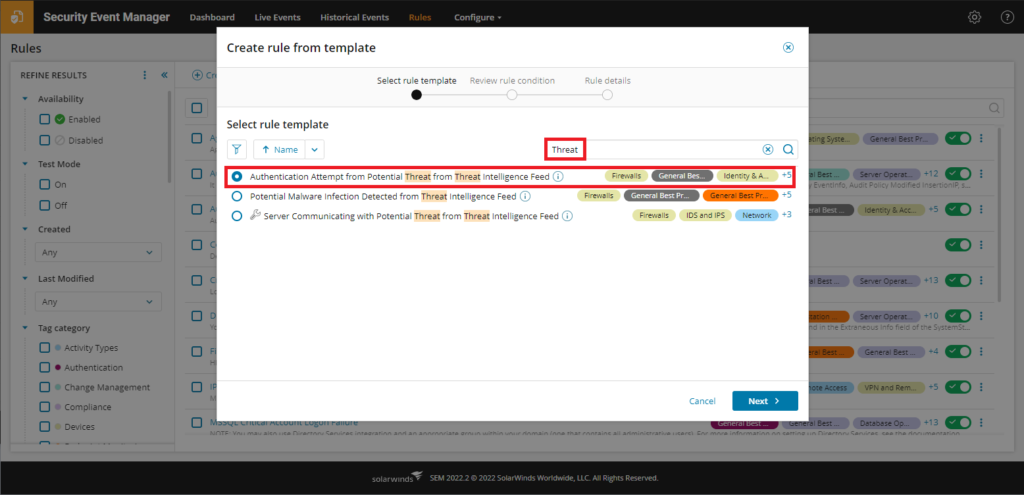Image resolution: width=1024 pixels, height=495 pixels.
Task: Click the Security Event Manager logo icon
Action: pos(17,17)
